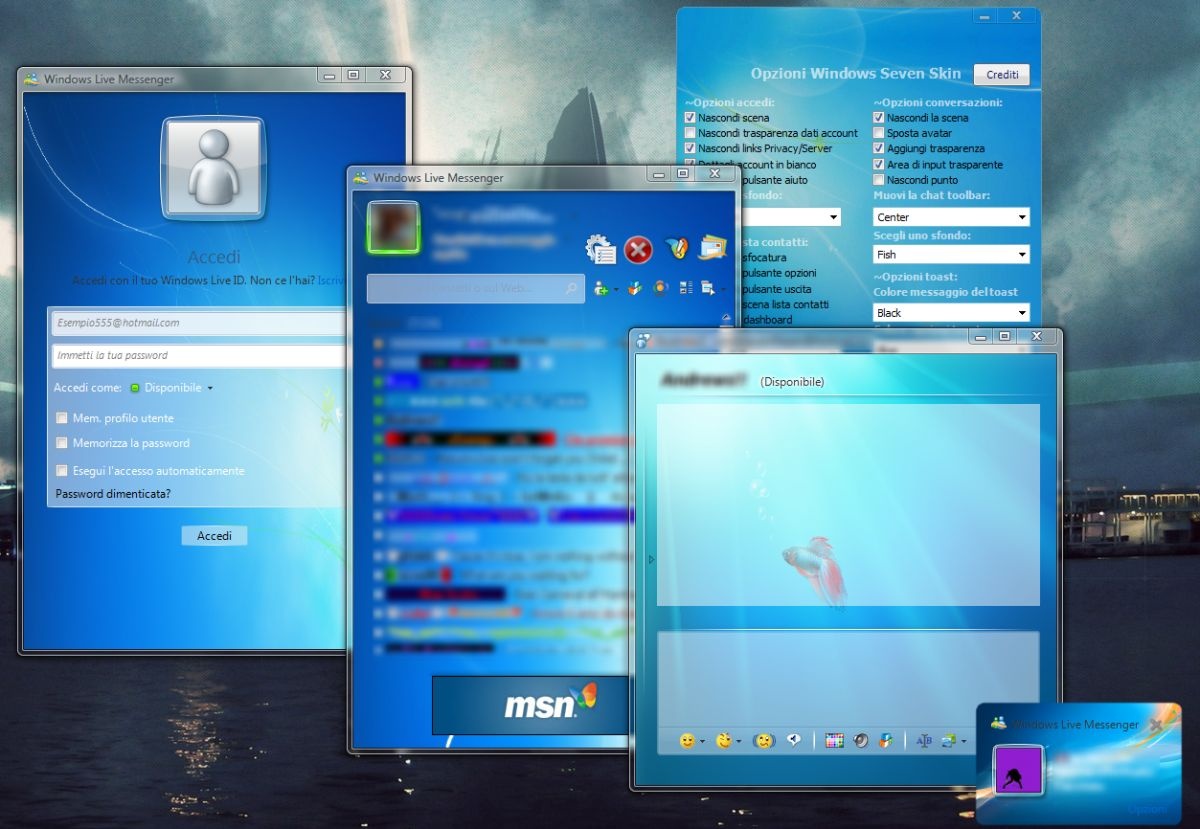
Task: Open the show menu window icon
Action: click(708, 288)
